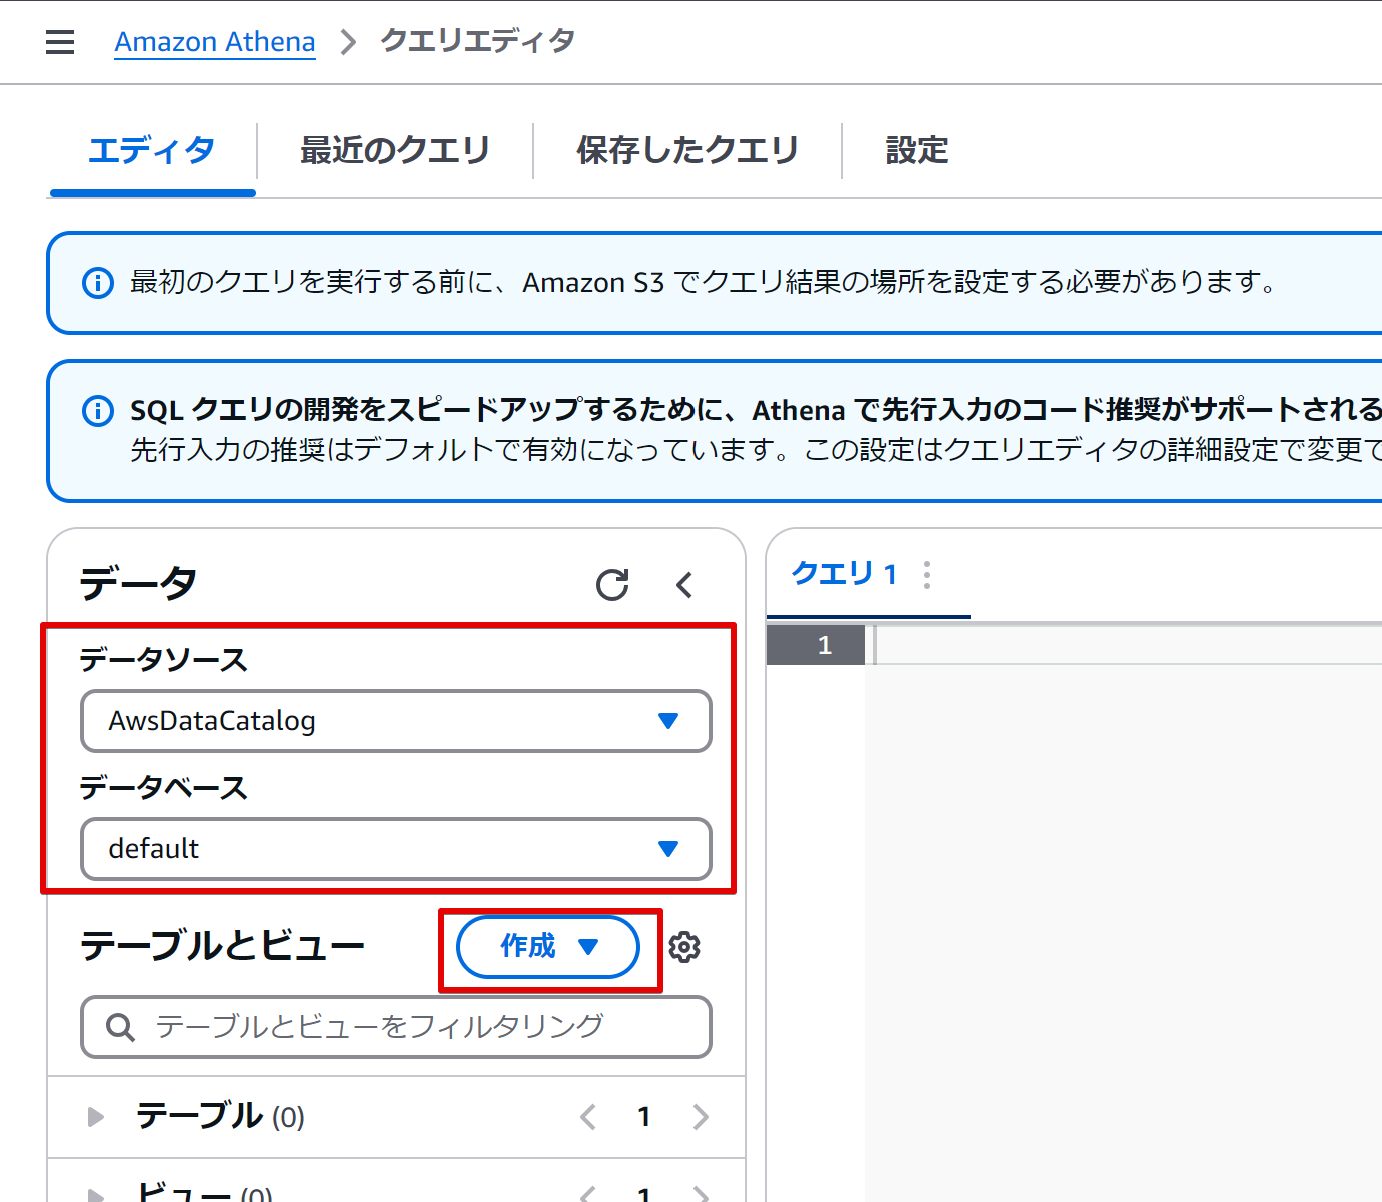The image size is (1382, 1202).
Task: Click the クエリ 1 editor tab
Action: click(843, 574)
